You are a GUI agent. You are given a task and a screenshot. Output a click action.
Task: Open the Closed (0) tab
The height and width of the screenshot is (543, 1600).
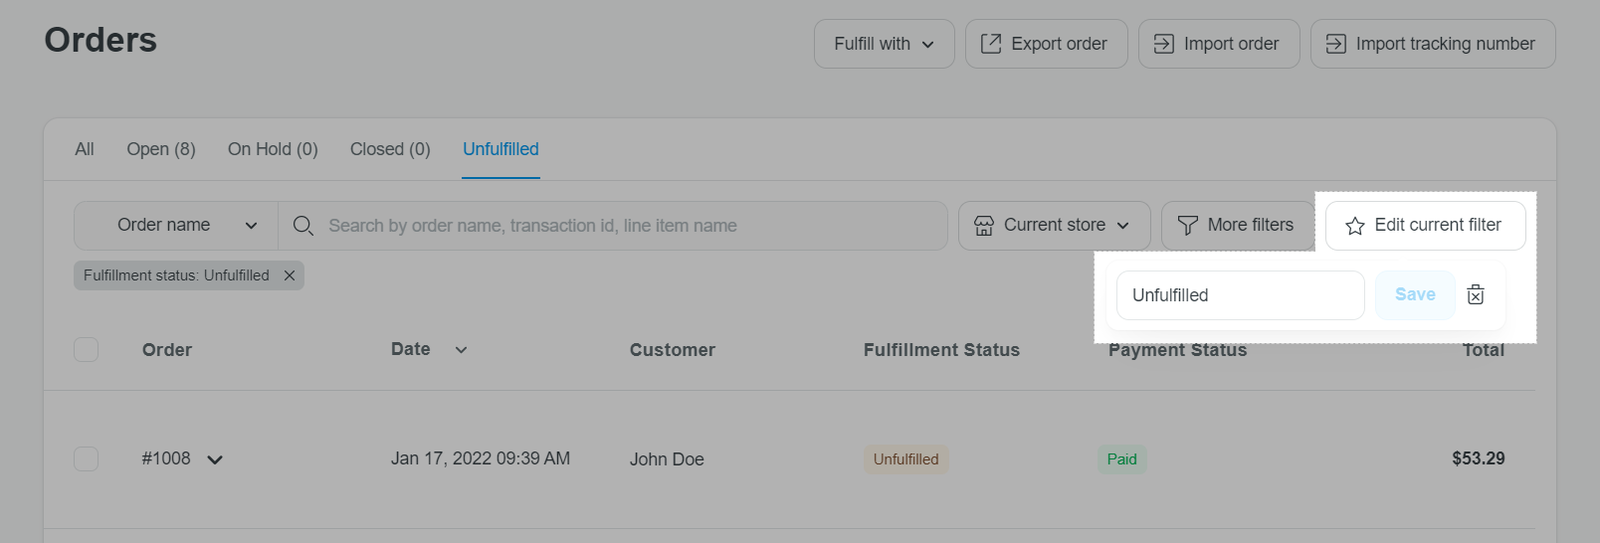pos(390,149)
